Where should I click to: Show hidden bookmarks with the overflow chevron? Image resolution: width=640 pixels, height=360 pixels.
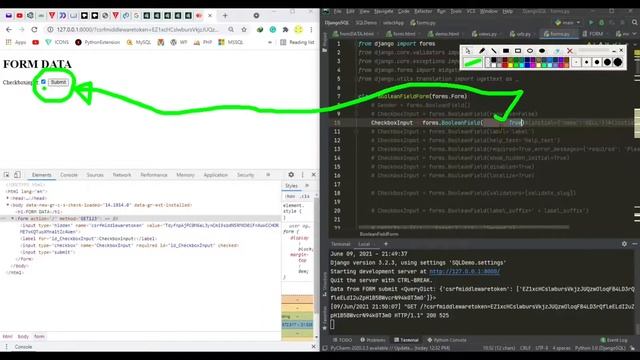[269, 42]
